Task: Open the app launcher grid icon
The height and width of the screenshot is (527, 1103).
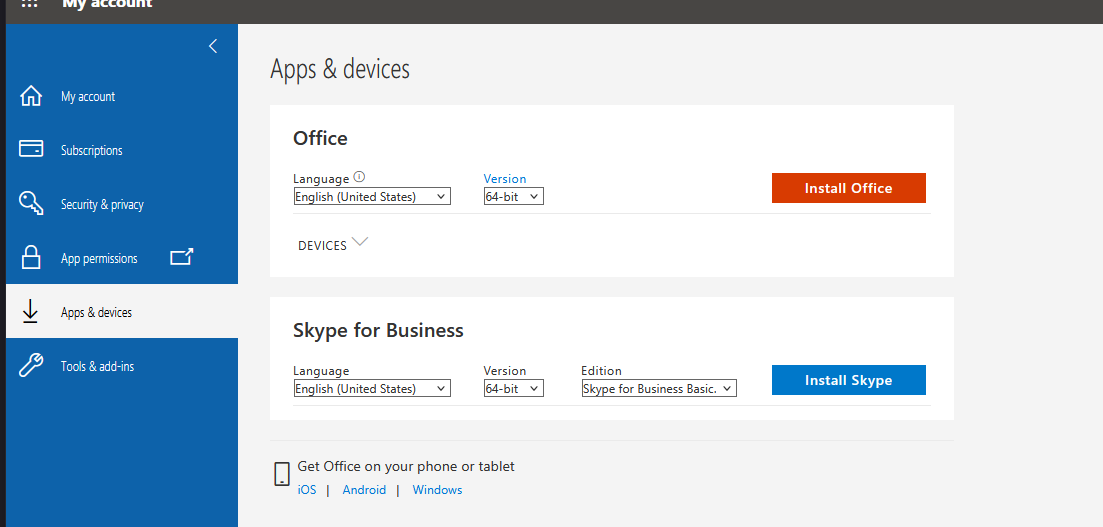Action: point(30,4)
